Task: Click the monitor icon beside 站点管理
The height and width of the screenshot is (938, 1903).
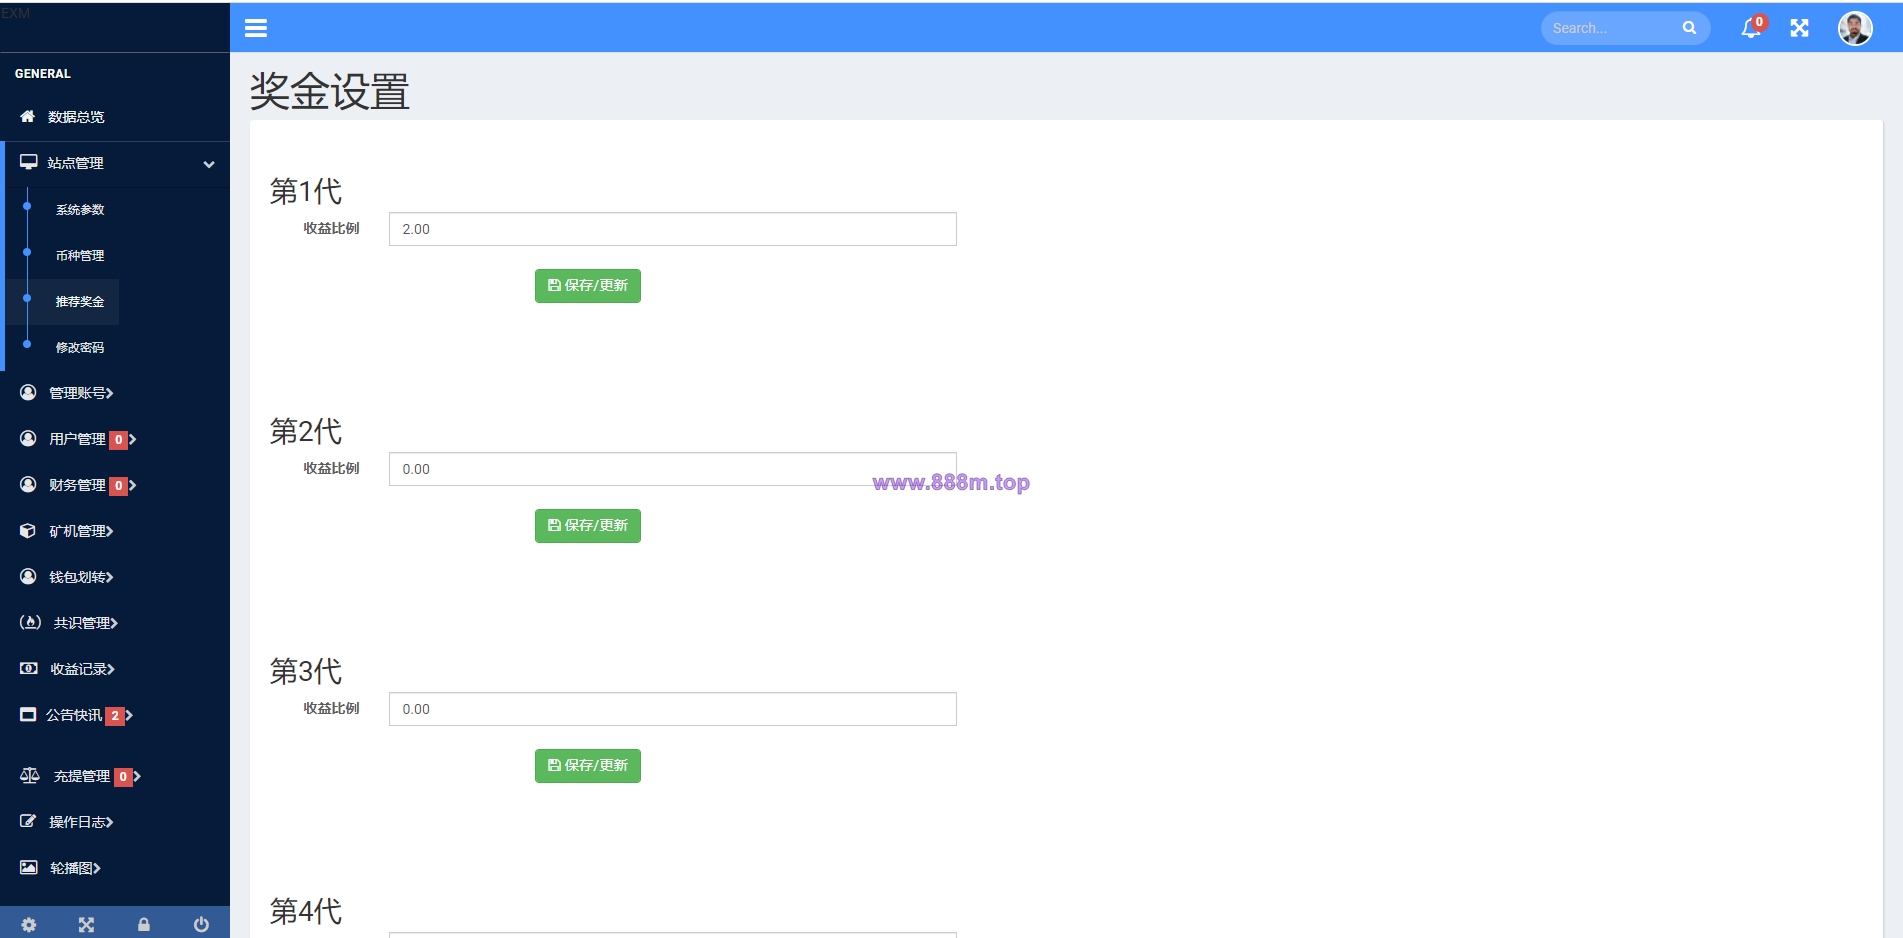Action: click(x=29, y=162)
